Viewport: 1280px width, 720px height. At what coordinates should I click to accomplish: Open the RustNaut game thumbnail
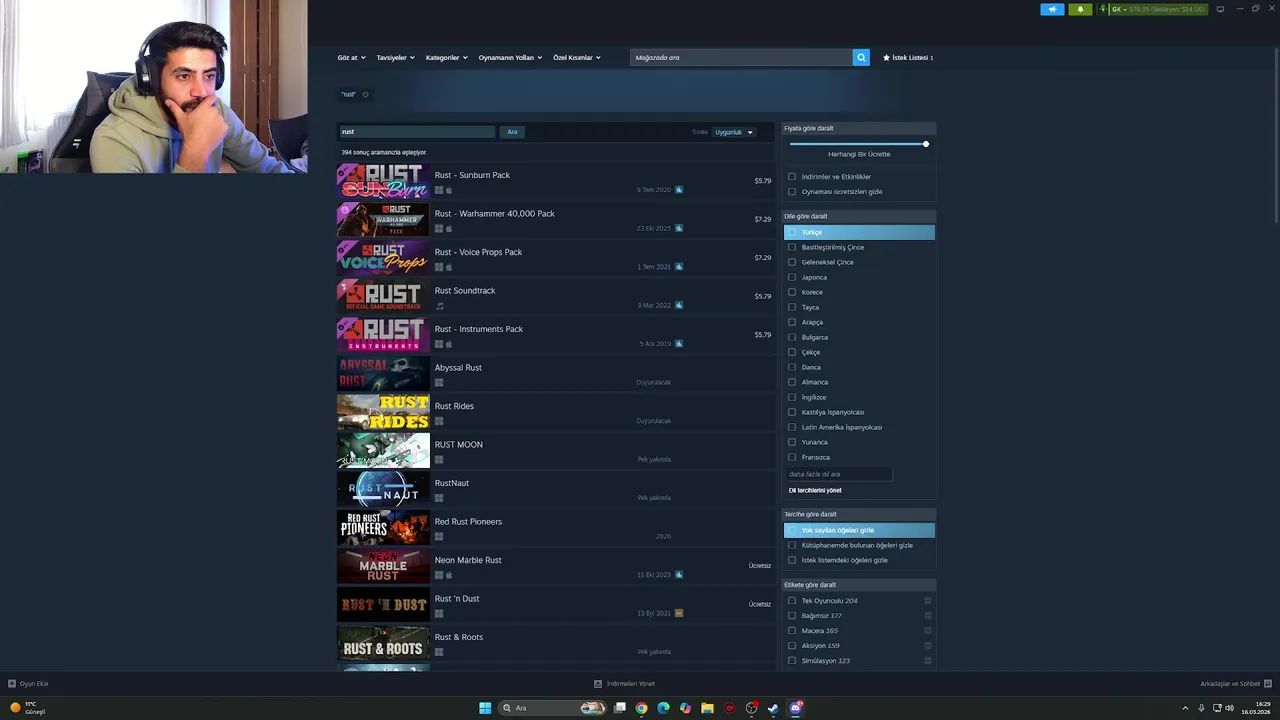pos(383,489)
